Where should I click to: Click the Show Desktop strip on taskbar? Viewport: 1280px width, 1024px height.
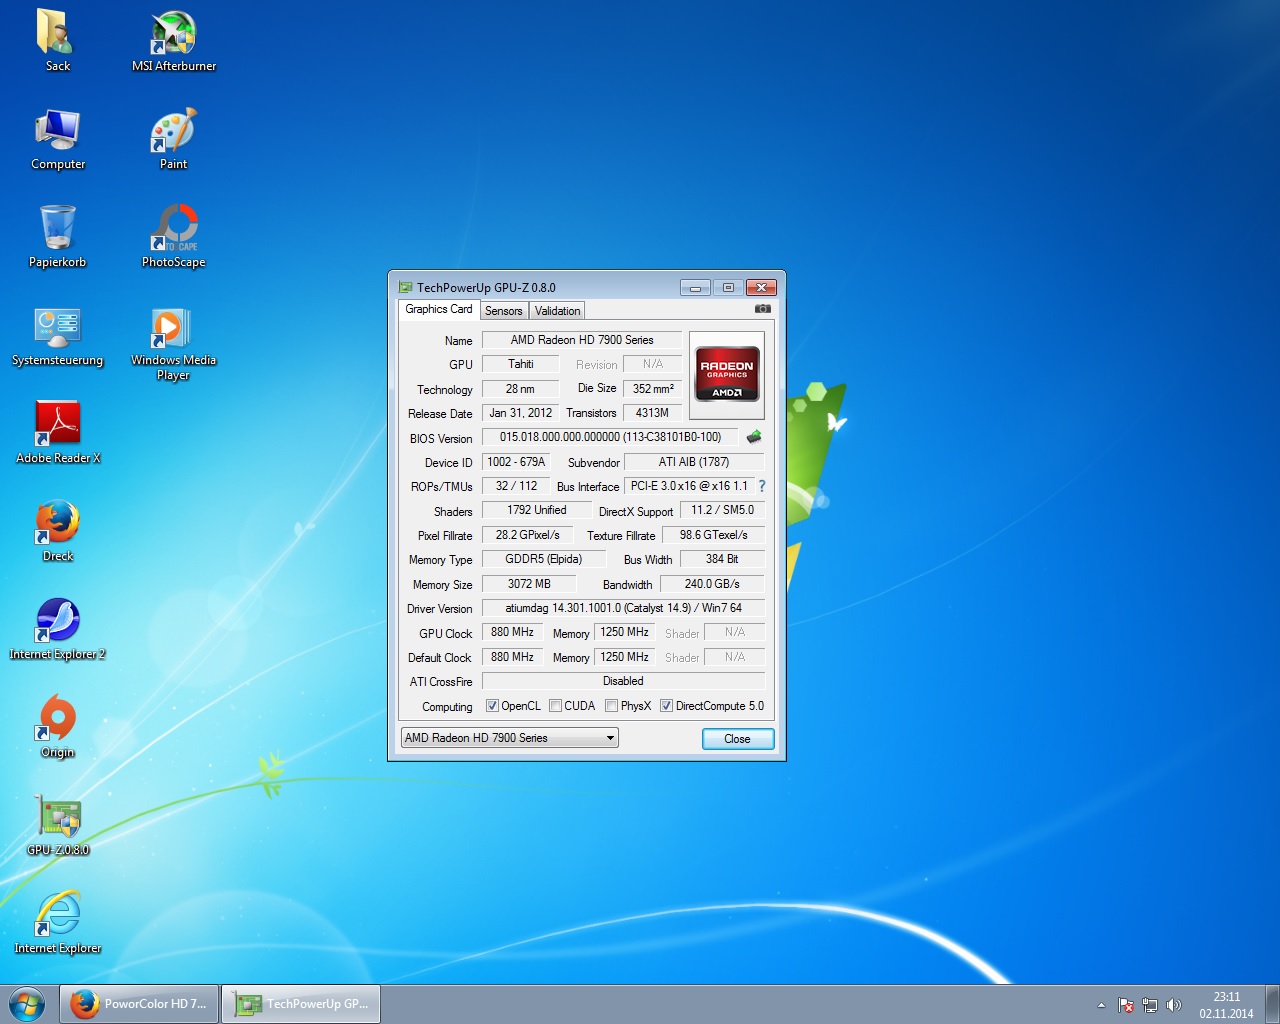pyautogui.click(x=1272, y=1004)
